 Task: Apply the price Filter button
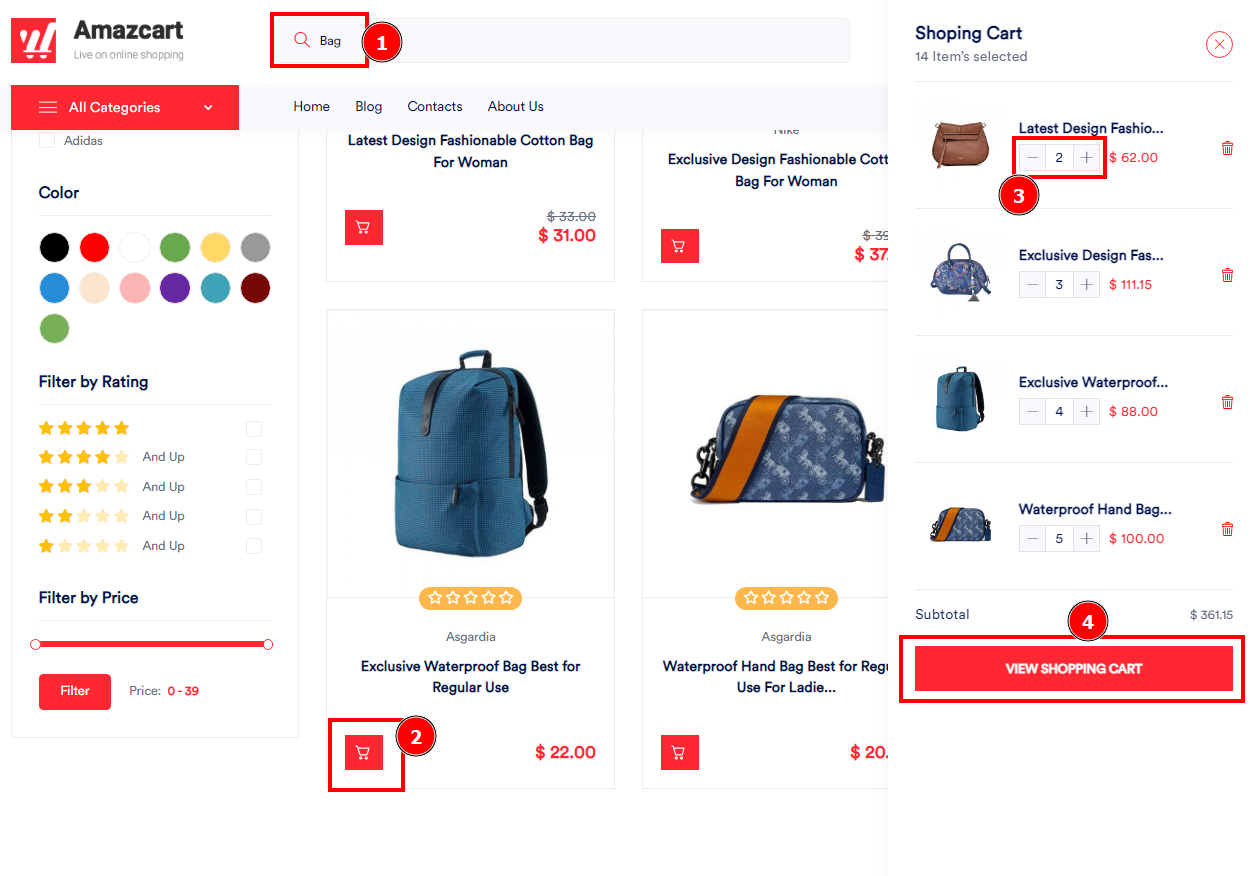75,691
